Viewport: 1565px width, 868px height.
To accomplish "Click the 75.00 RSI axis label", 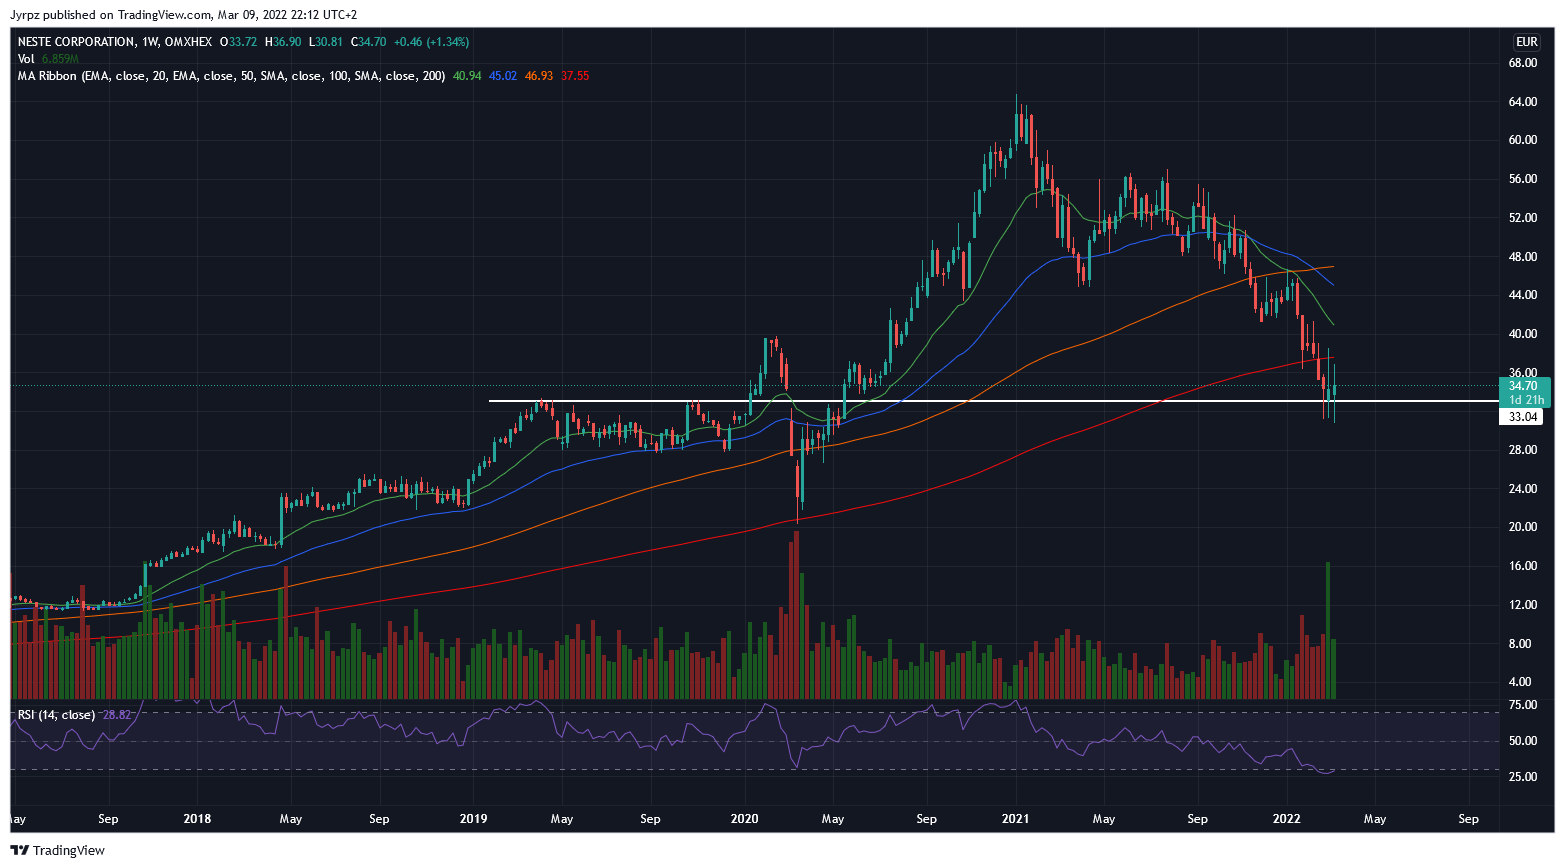I will [x=1523, y=705].
